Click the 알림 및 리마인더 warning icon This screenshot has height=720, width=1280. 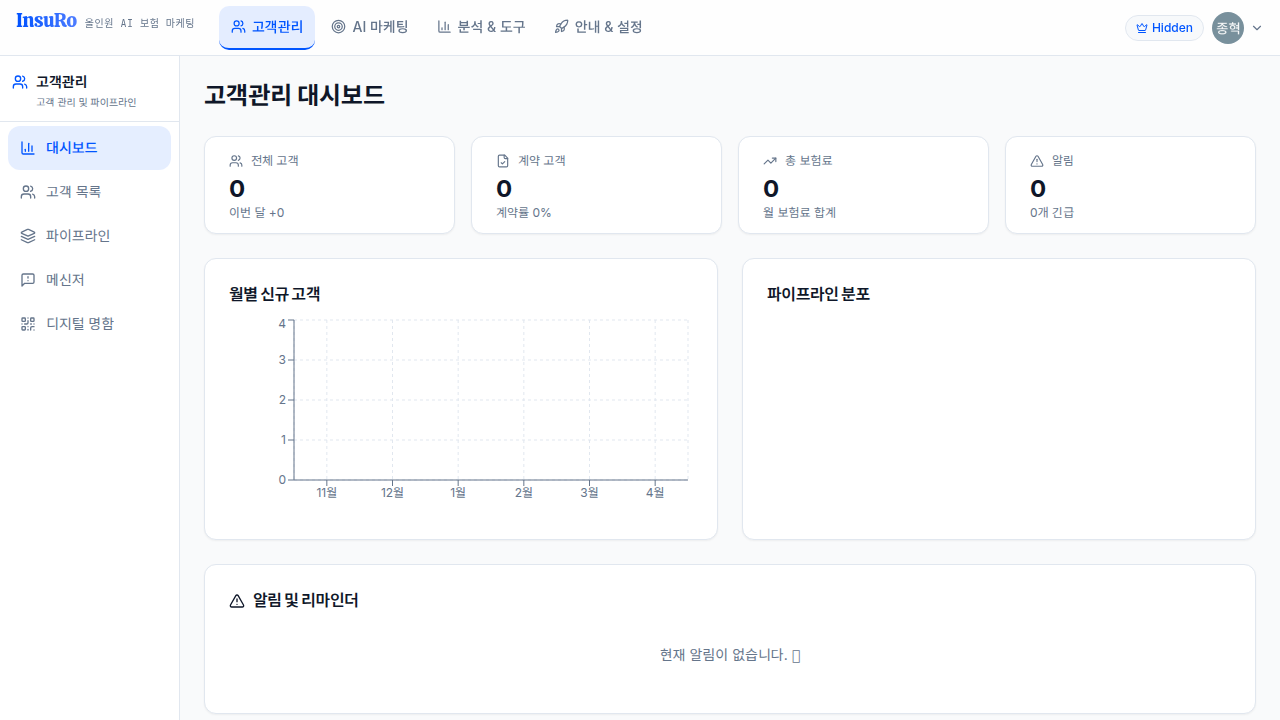pos(237,601)
